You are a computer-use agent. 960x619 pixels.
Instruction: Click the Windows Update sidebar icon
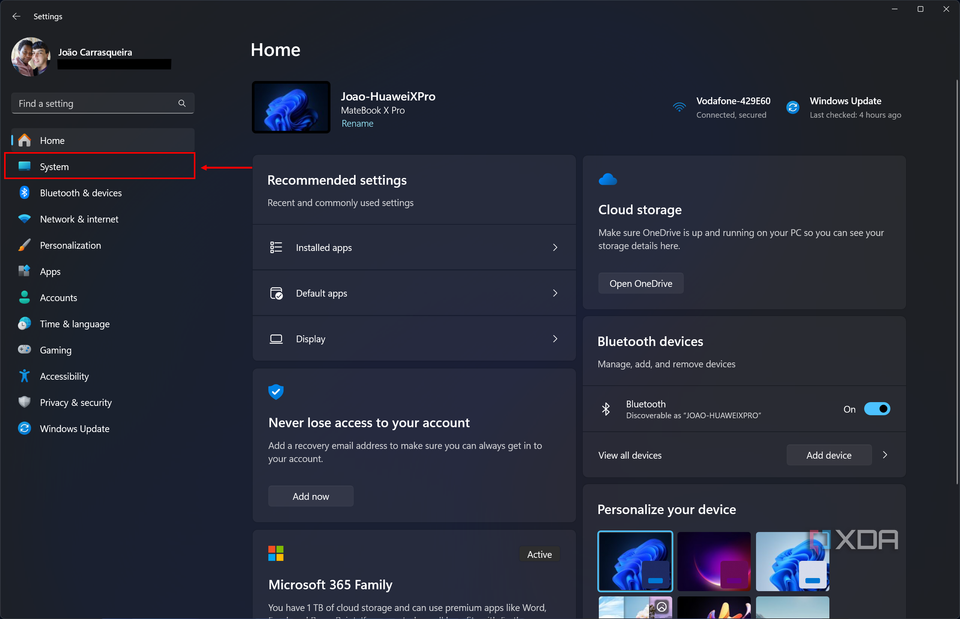coord(24,429)
